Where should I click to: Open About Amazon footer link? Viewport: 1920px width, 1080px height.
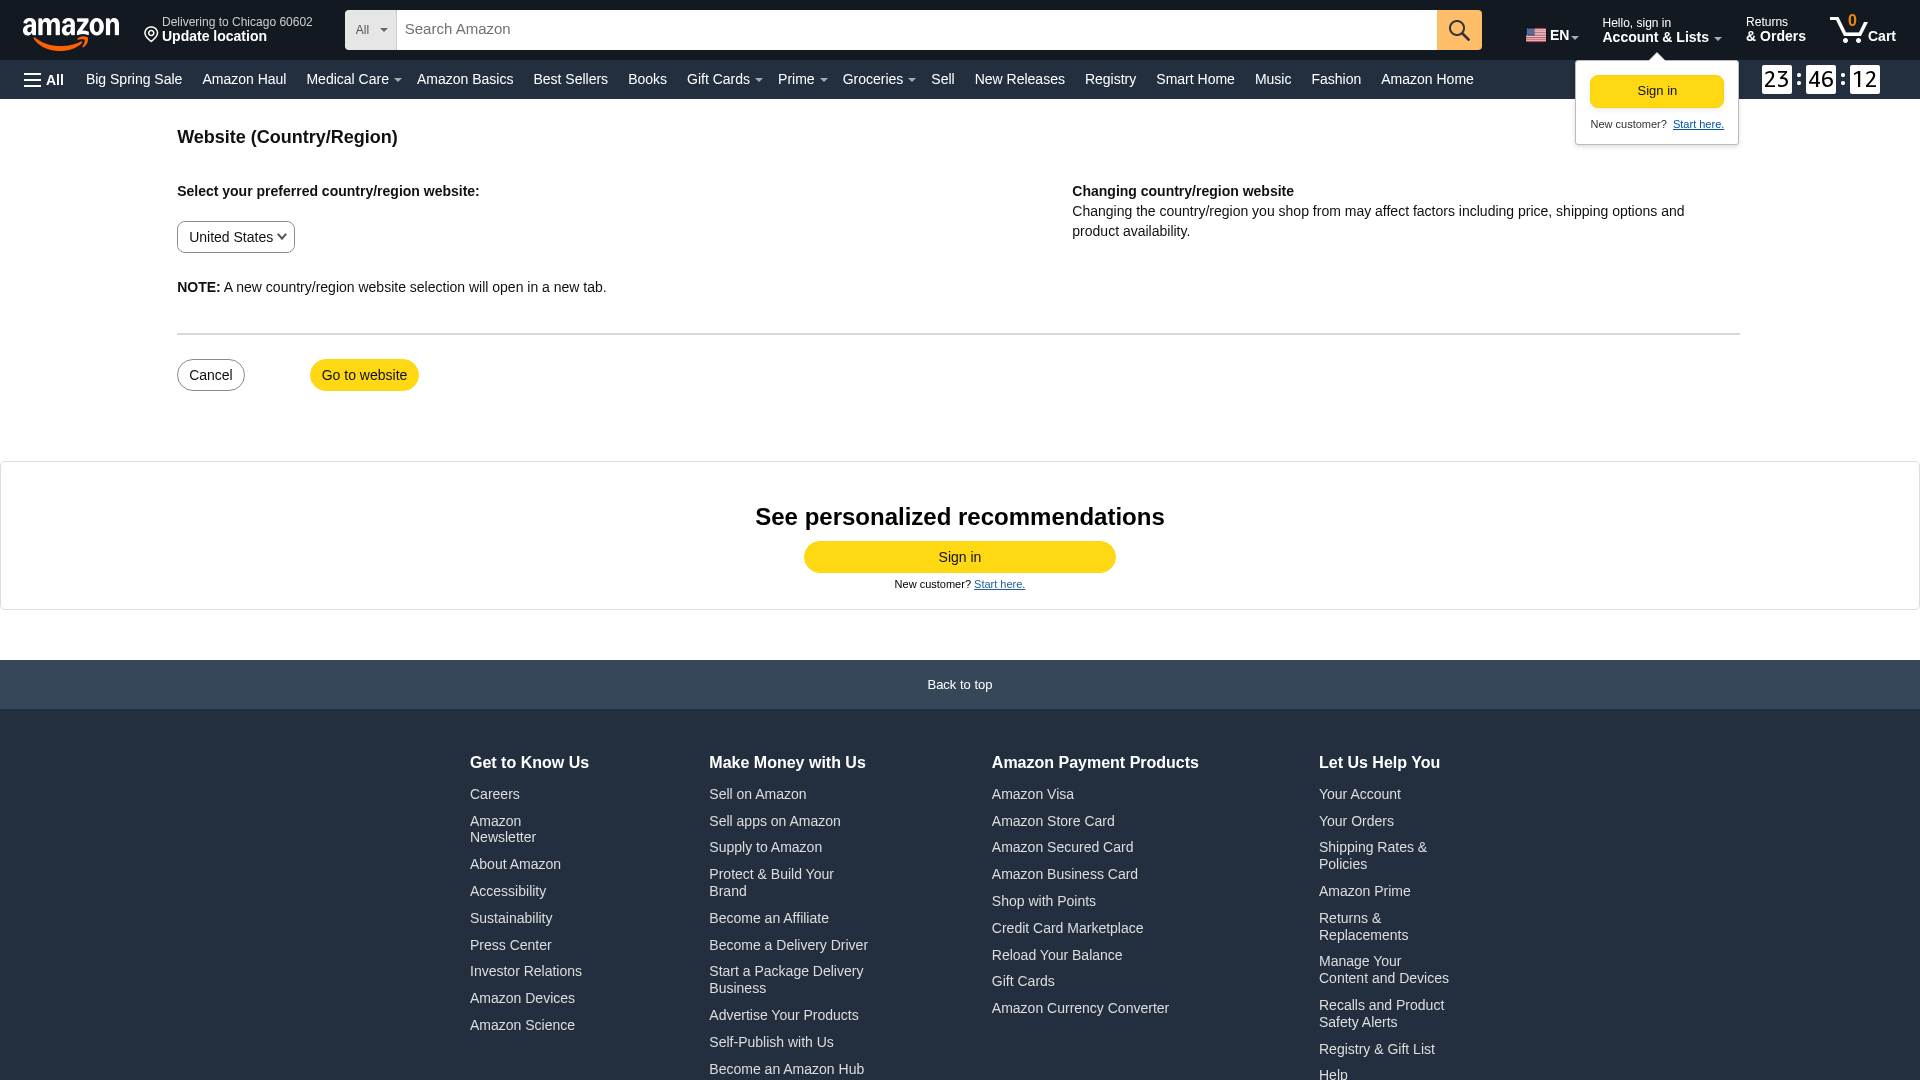click(x=515, y=864)
